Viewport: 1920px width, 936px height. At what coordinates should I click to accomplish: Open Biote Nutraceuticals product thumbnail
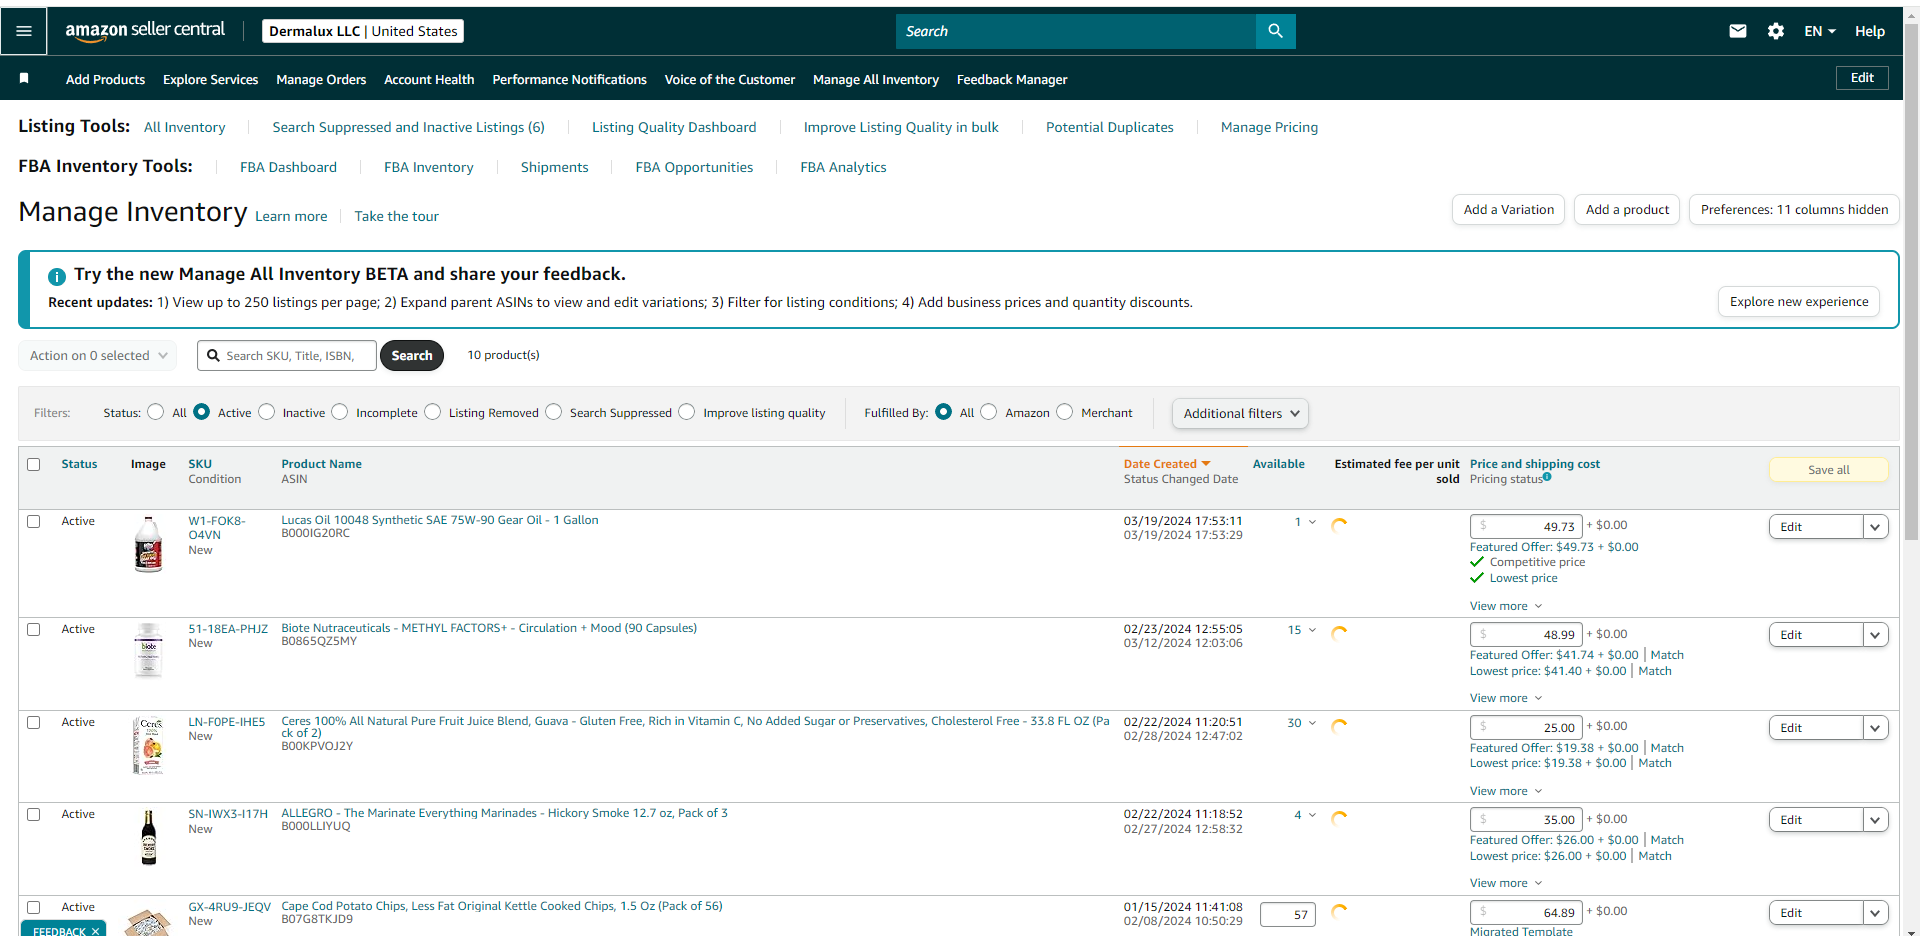[149, 650]
